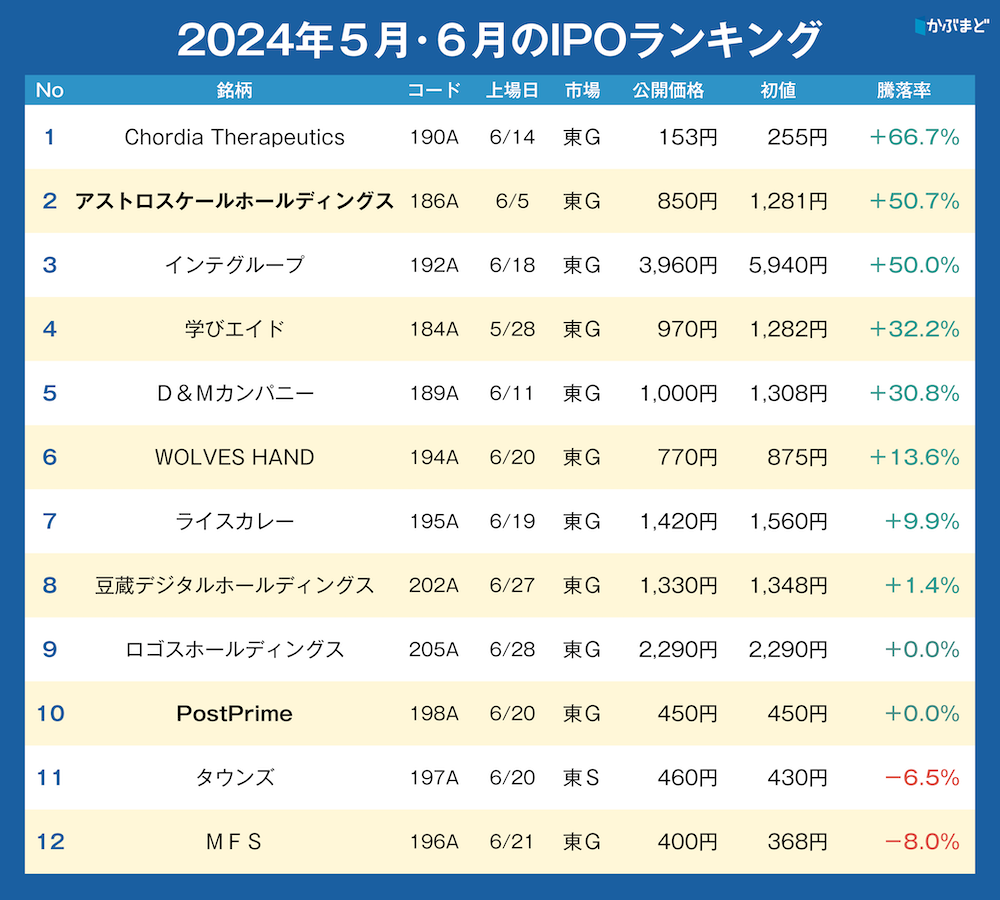1000x900 pixels.
Task: Click stock code 197A
Action: click(x=434, y=778)
